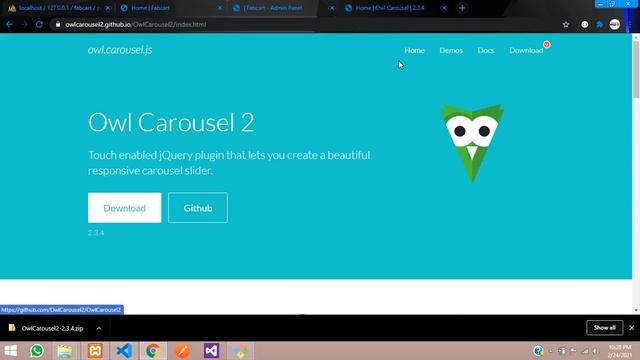Reload the Owl Carousel page
The height and width of the screenshot is (360, 640).
(x=39, y=24)
